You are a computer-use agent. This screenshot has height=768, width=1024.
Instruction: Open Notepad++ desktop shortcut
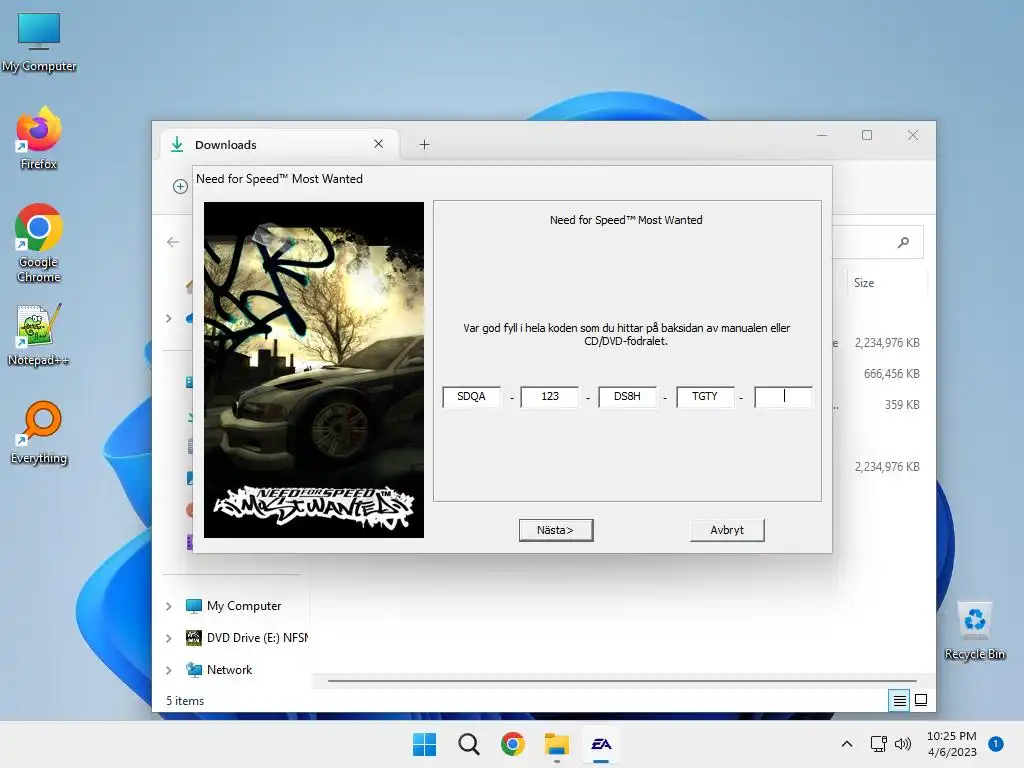39,334
